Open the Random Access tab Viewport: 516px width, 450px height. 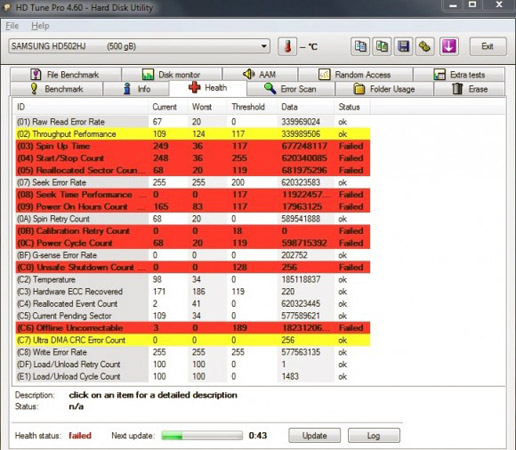pos(355,74)
